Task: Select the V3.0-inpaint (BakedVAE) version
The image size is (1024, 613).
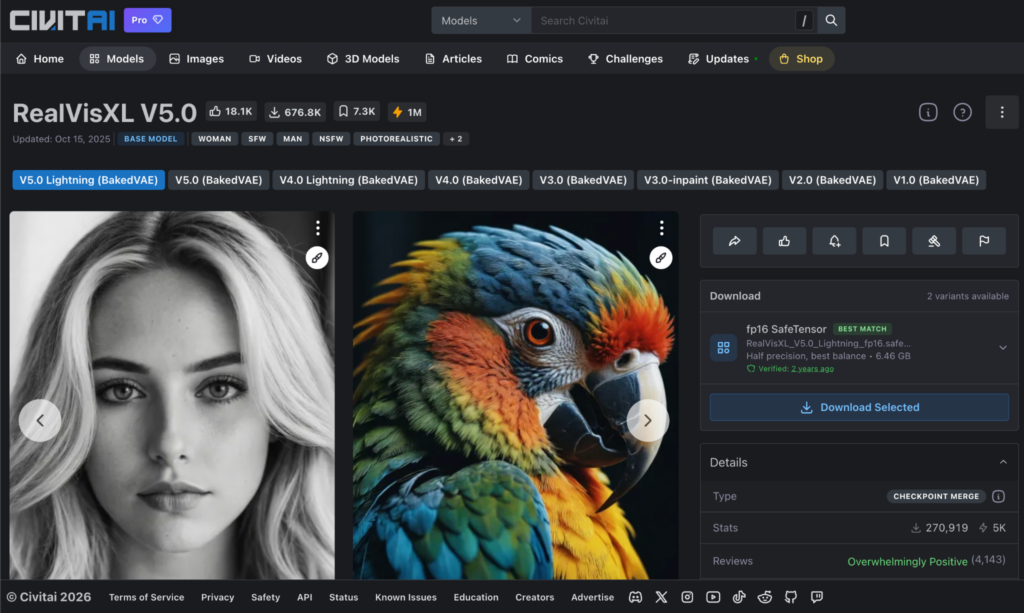Action: point(708,180)
